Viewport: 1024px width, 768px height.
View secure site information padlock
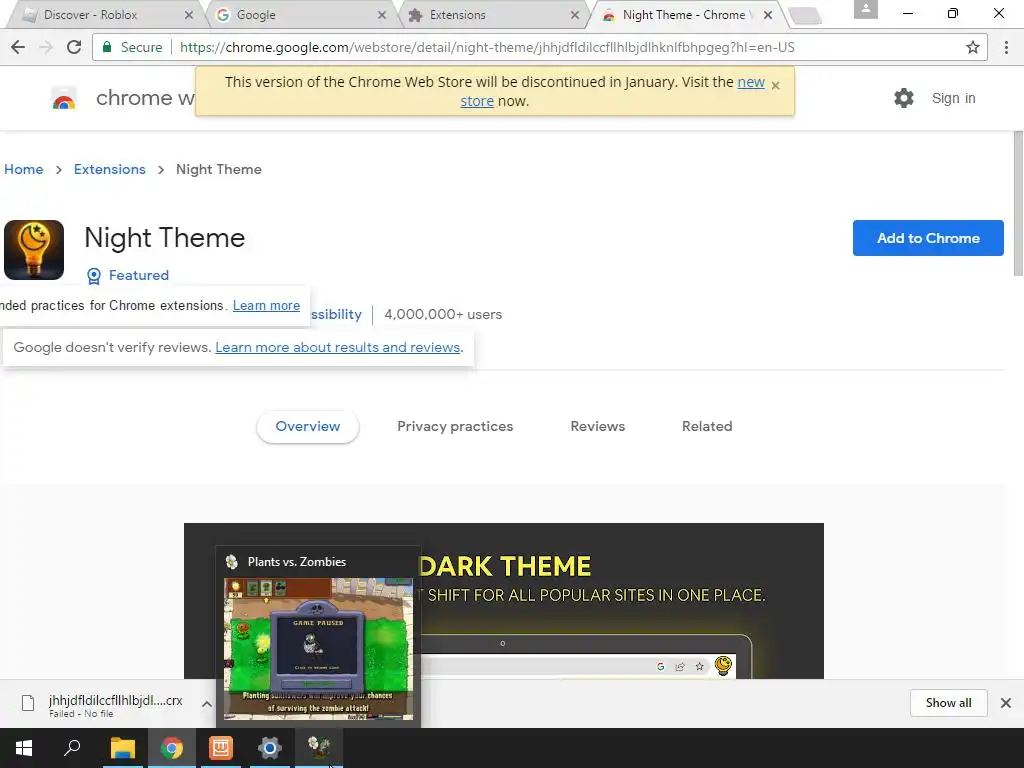107,47
